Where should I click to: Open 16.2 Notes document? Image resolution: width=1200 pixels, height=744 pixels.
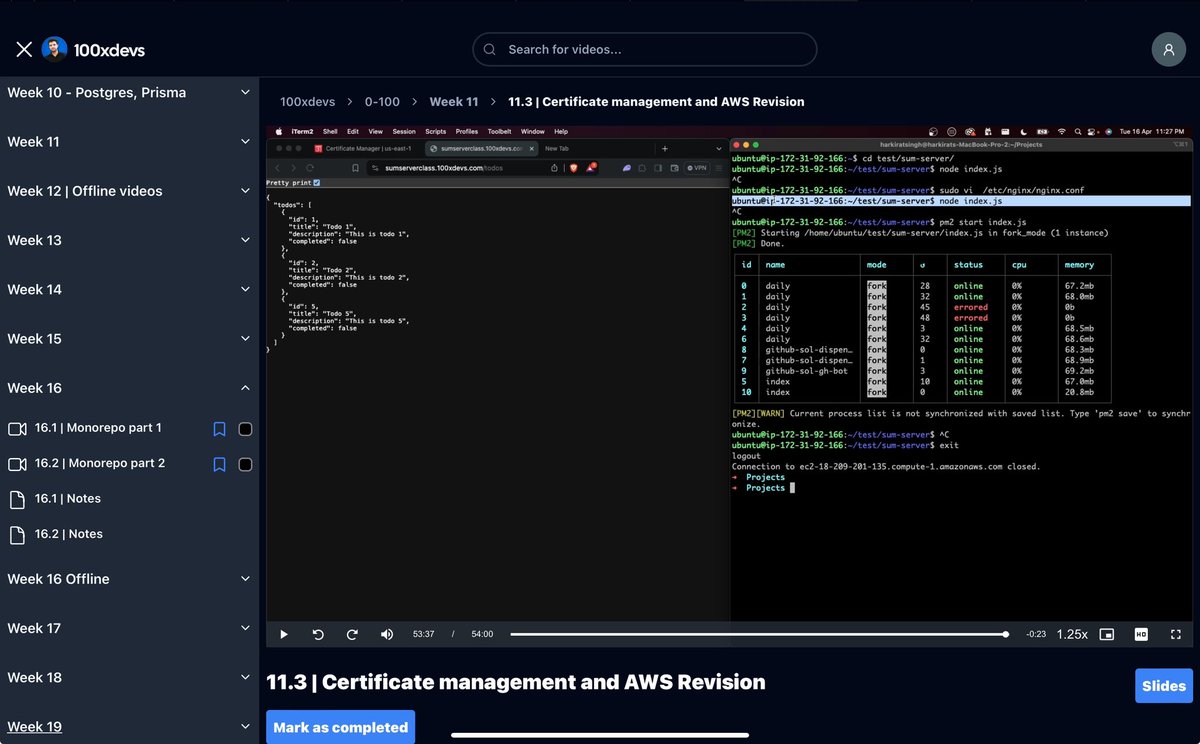[69, 534]
